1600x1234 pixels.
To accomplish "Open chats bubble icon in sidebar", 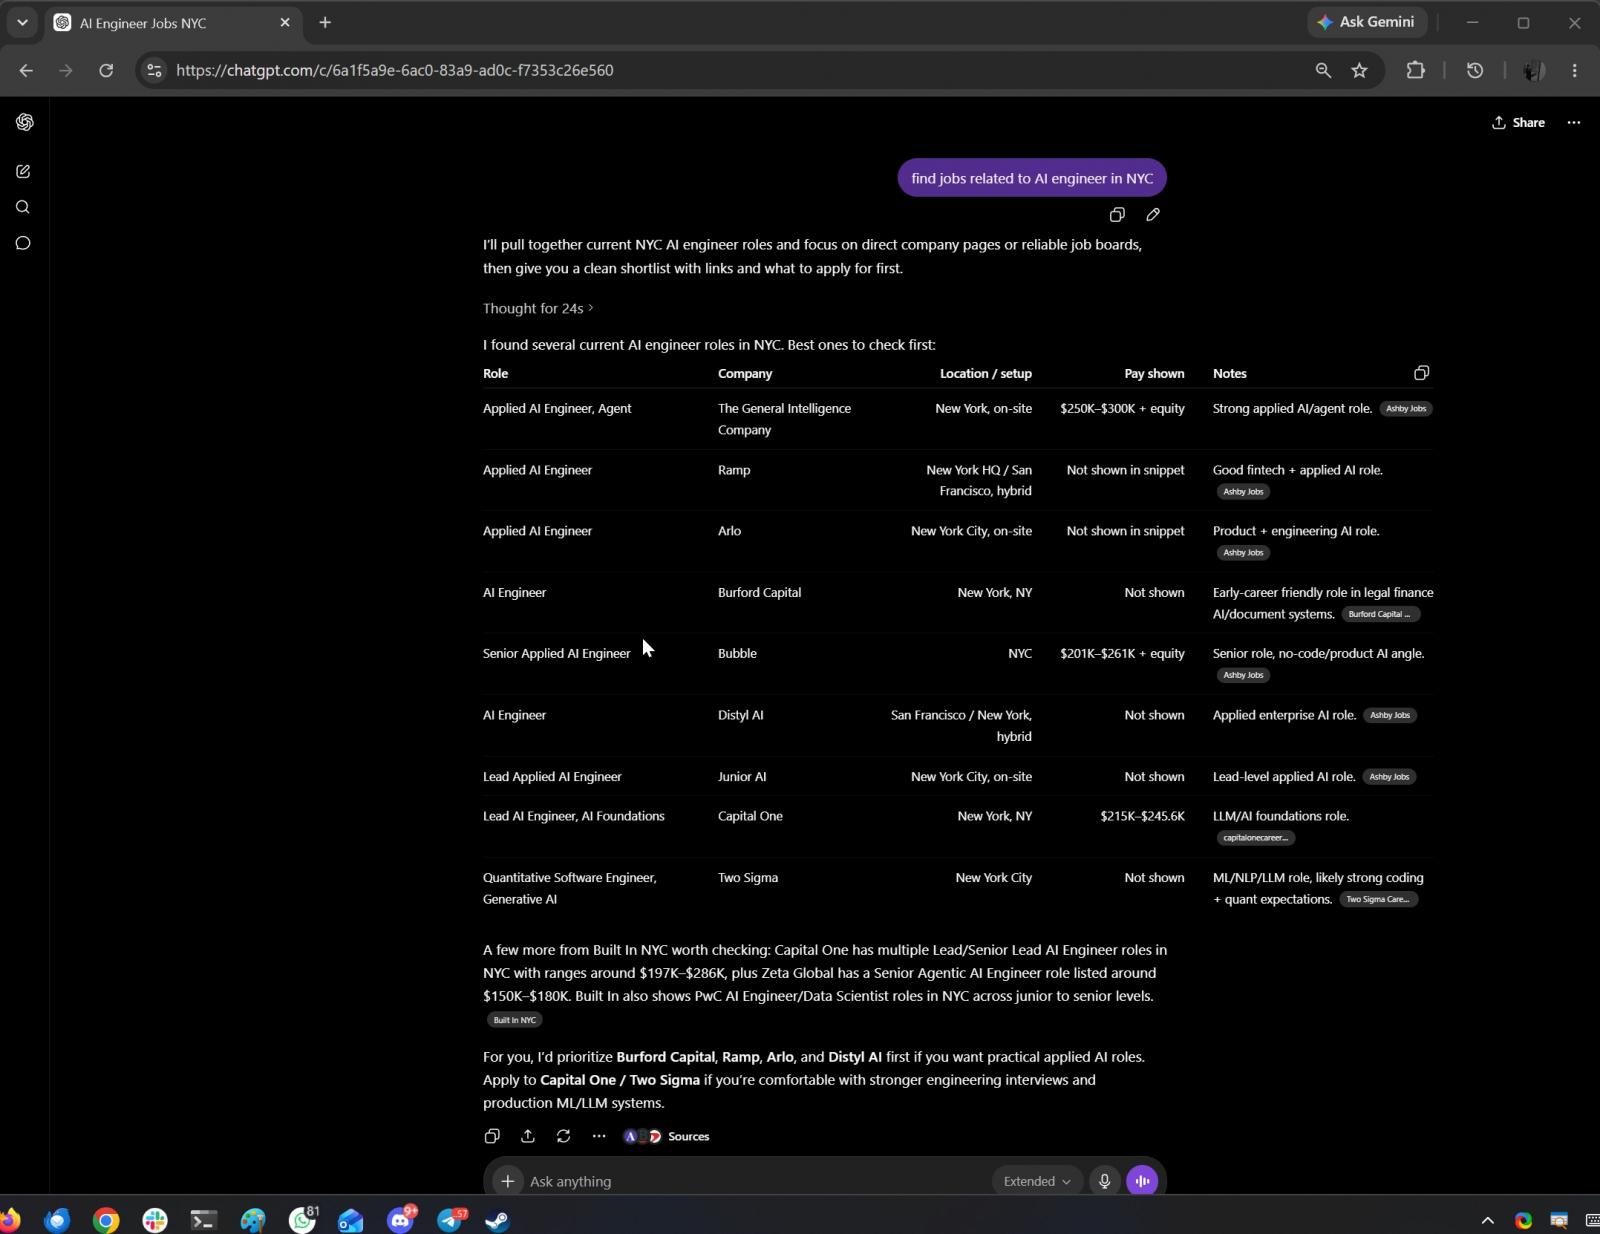I will click(23, 243).
